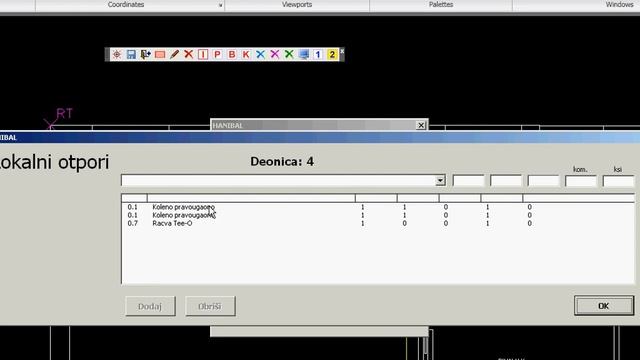Click the blue X icon in toolbar

pyautogui.click(x=260, y=54)
